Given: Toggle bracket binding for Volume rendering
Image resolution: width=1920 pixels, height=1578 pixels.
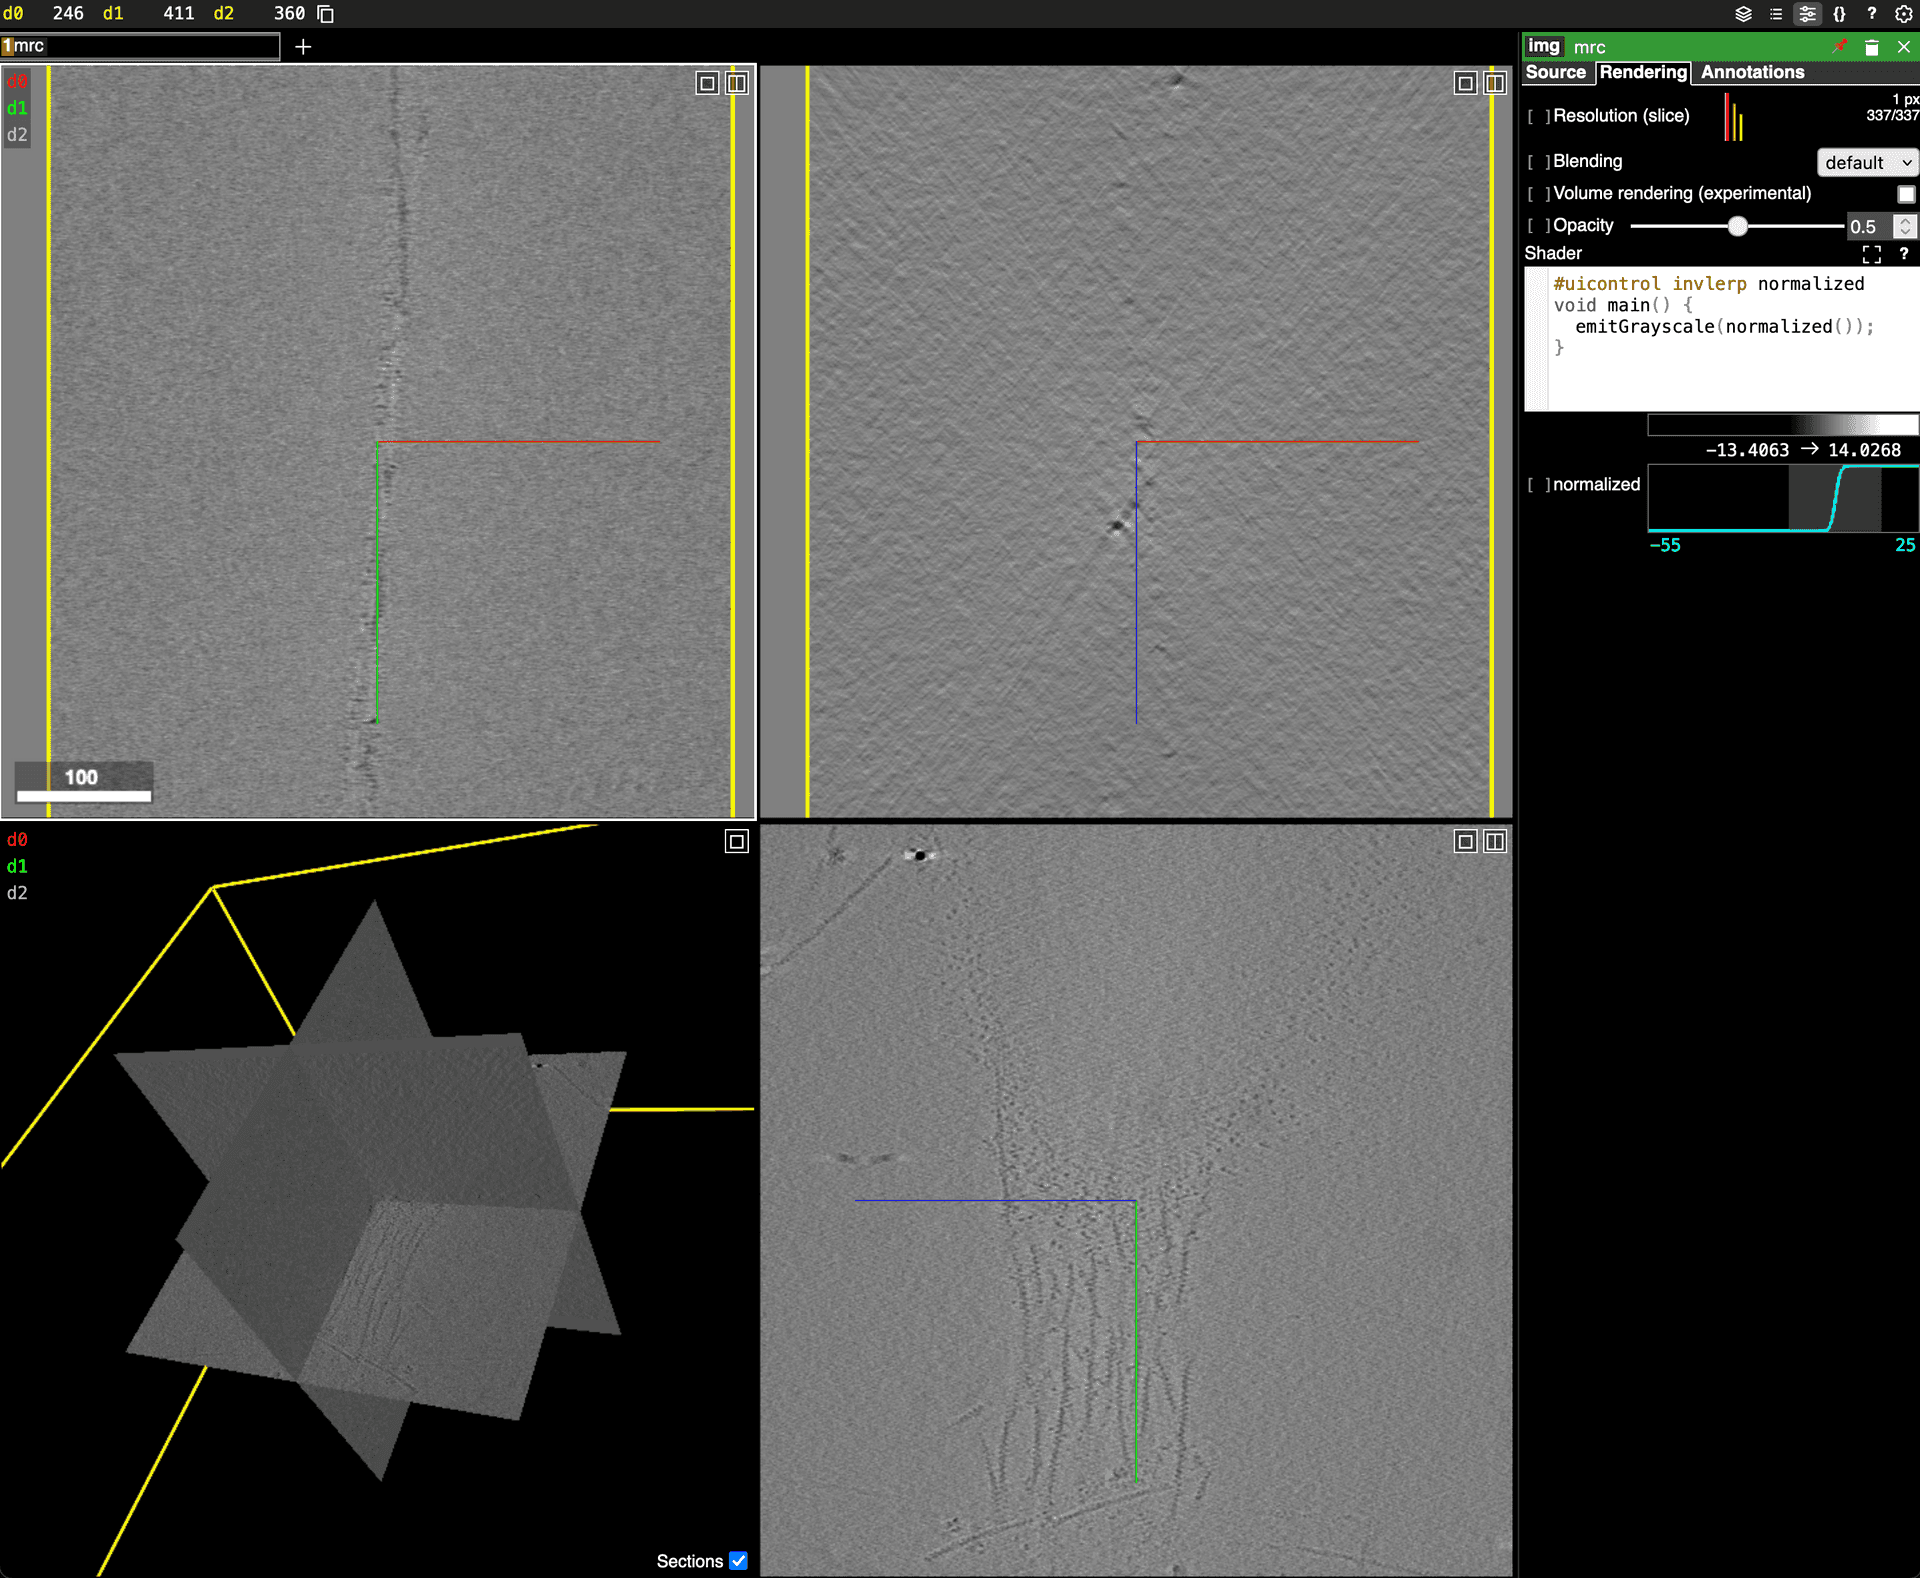Looking at the screenshot, I should [x=1539, y=193].
